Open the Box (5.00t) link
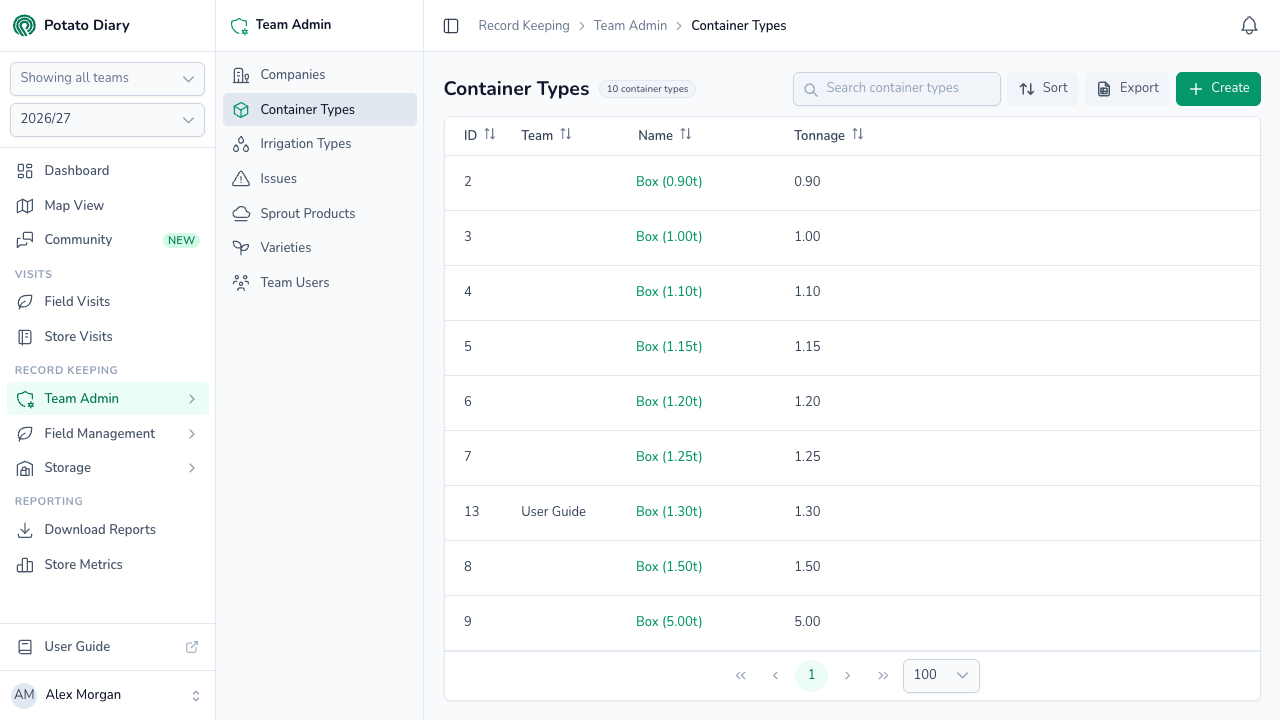This screenshot has height=720, width=1280. (669, 621)
